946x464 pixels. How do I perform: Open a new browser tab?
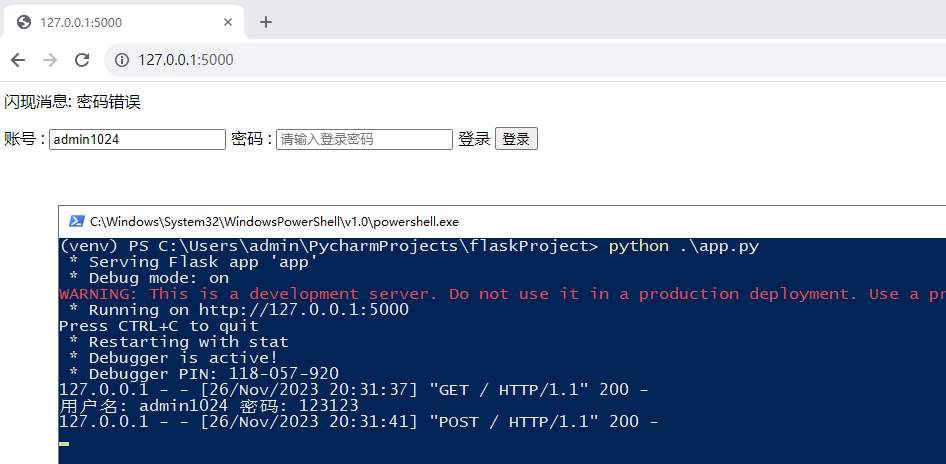point(266,22)
